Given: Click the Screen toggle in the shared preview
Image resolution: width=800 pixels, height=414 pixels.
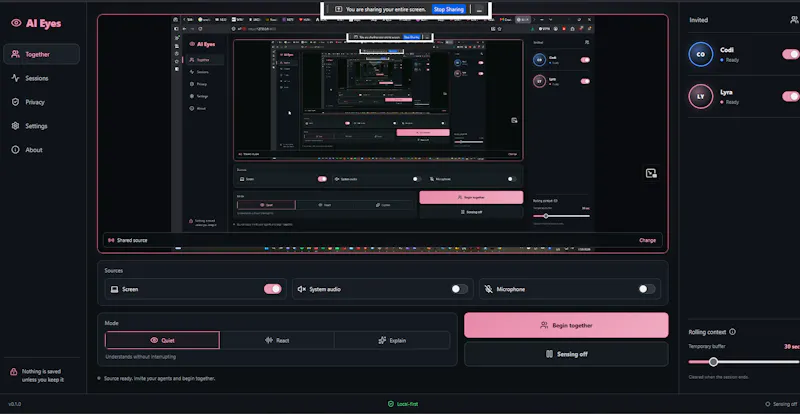Looking at the screenshot, I should click(322, 179).
